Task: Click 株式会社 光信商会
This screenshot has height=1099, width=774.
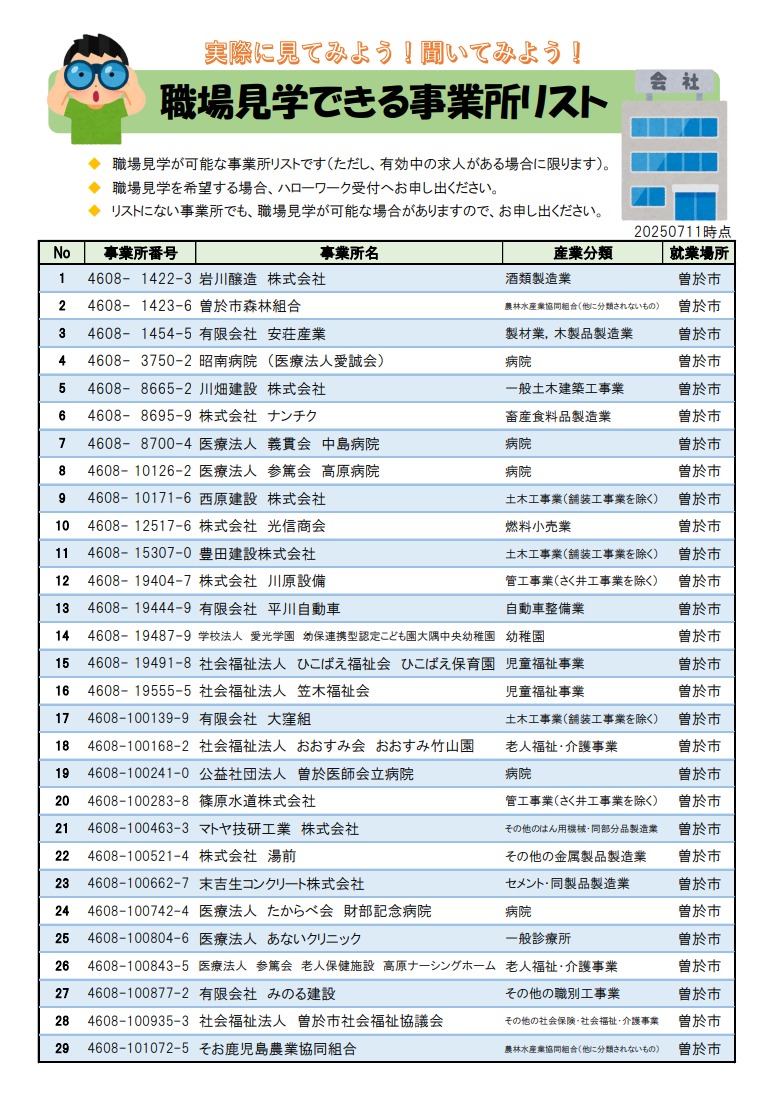Action: (262, 526)
